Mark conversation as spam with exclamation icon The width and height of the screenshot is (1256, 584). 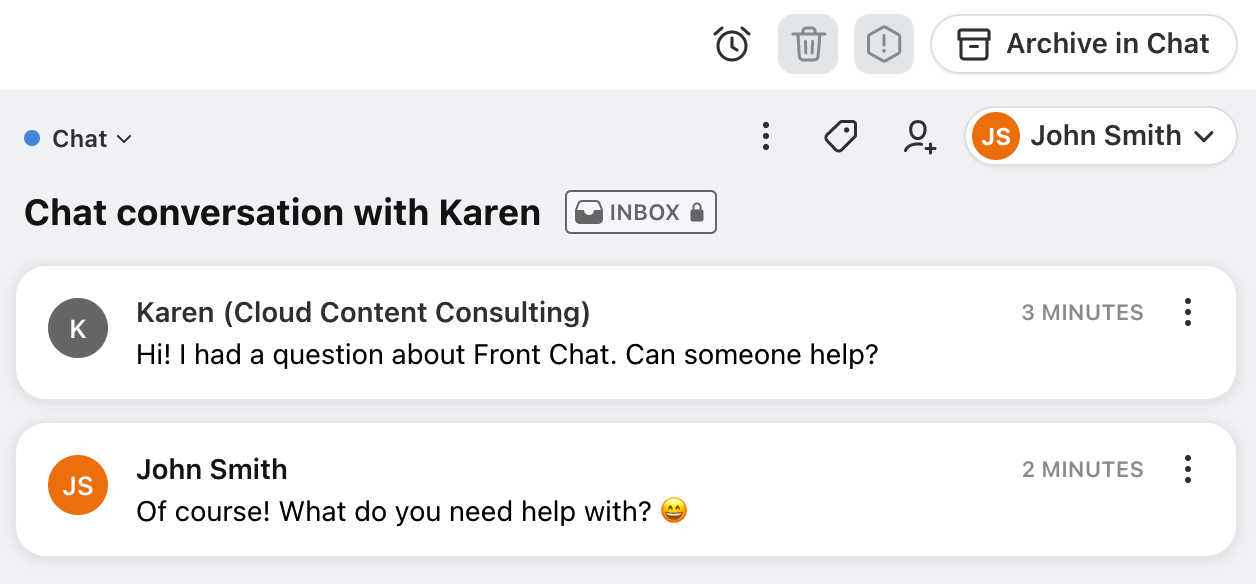point(884,44)
